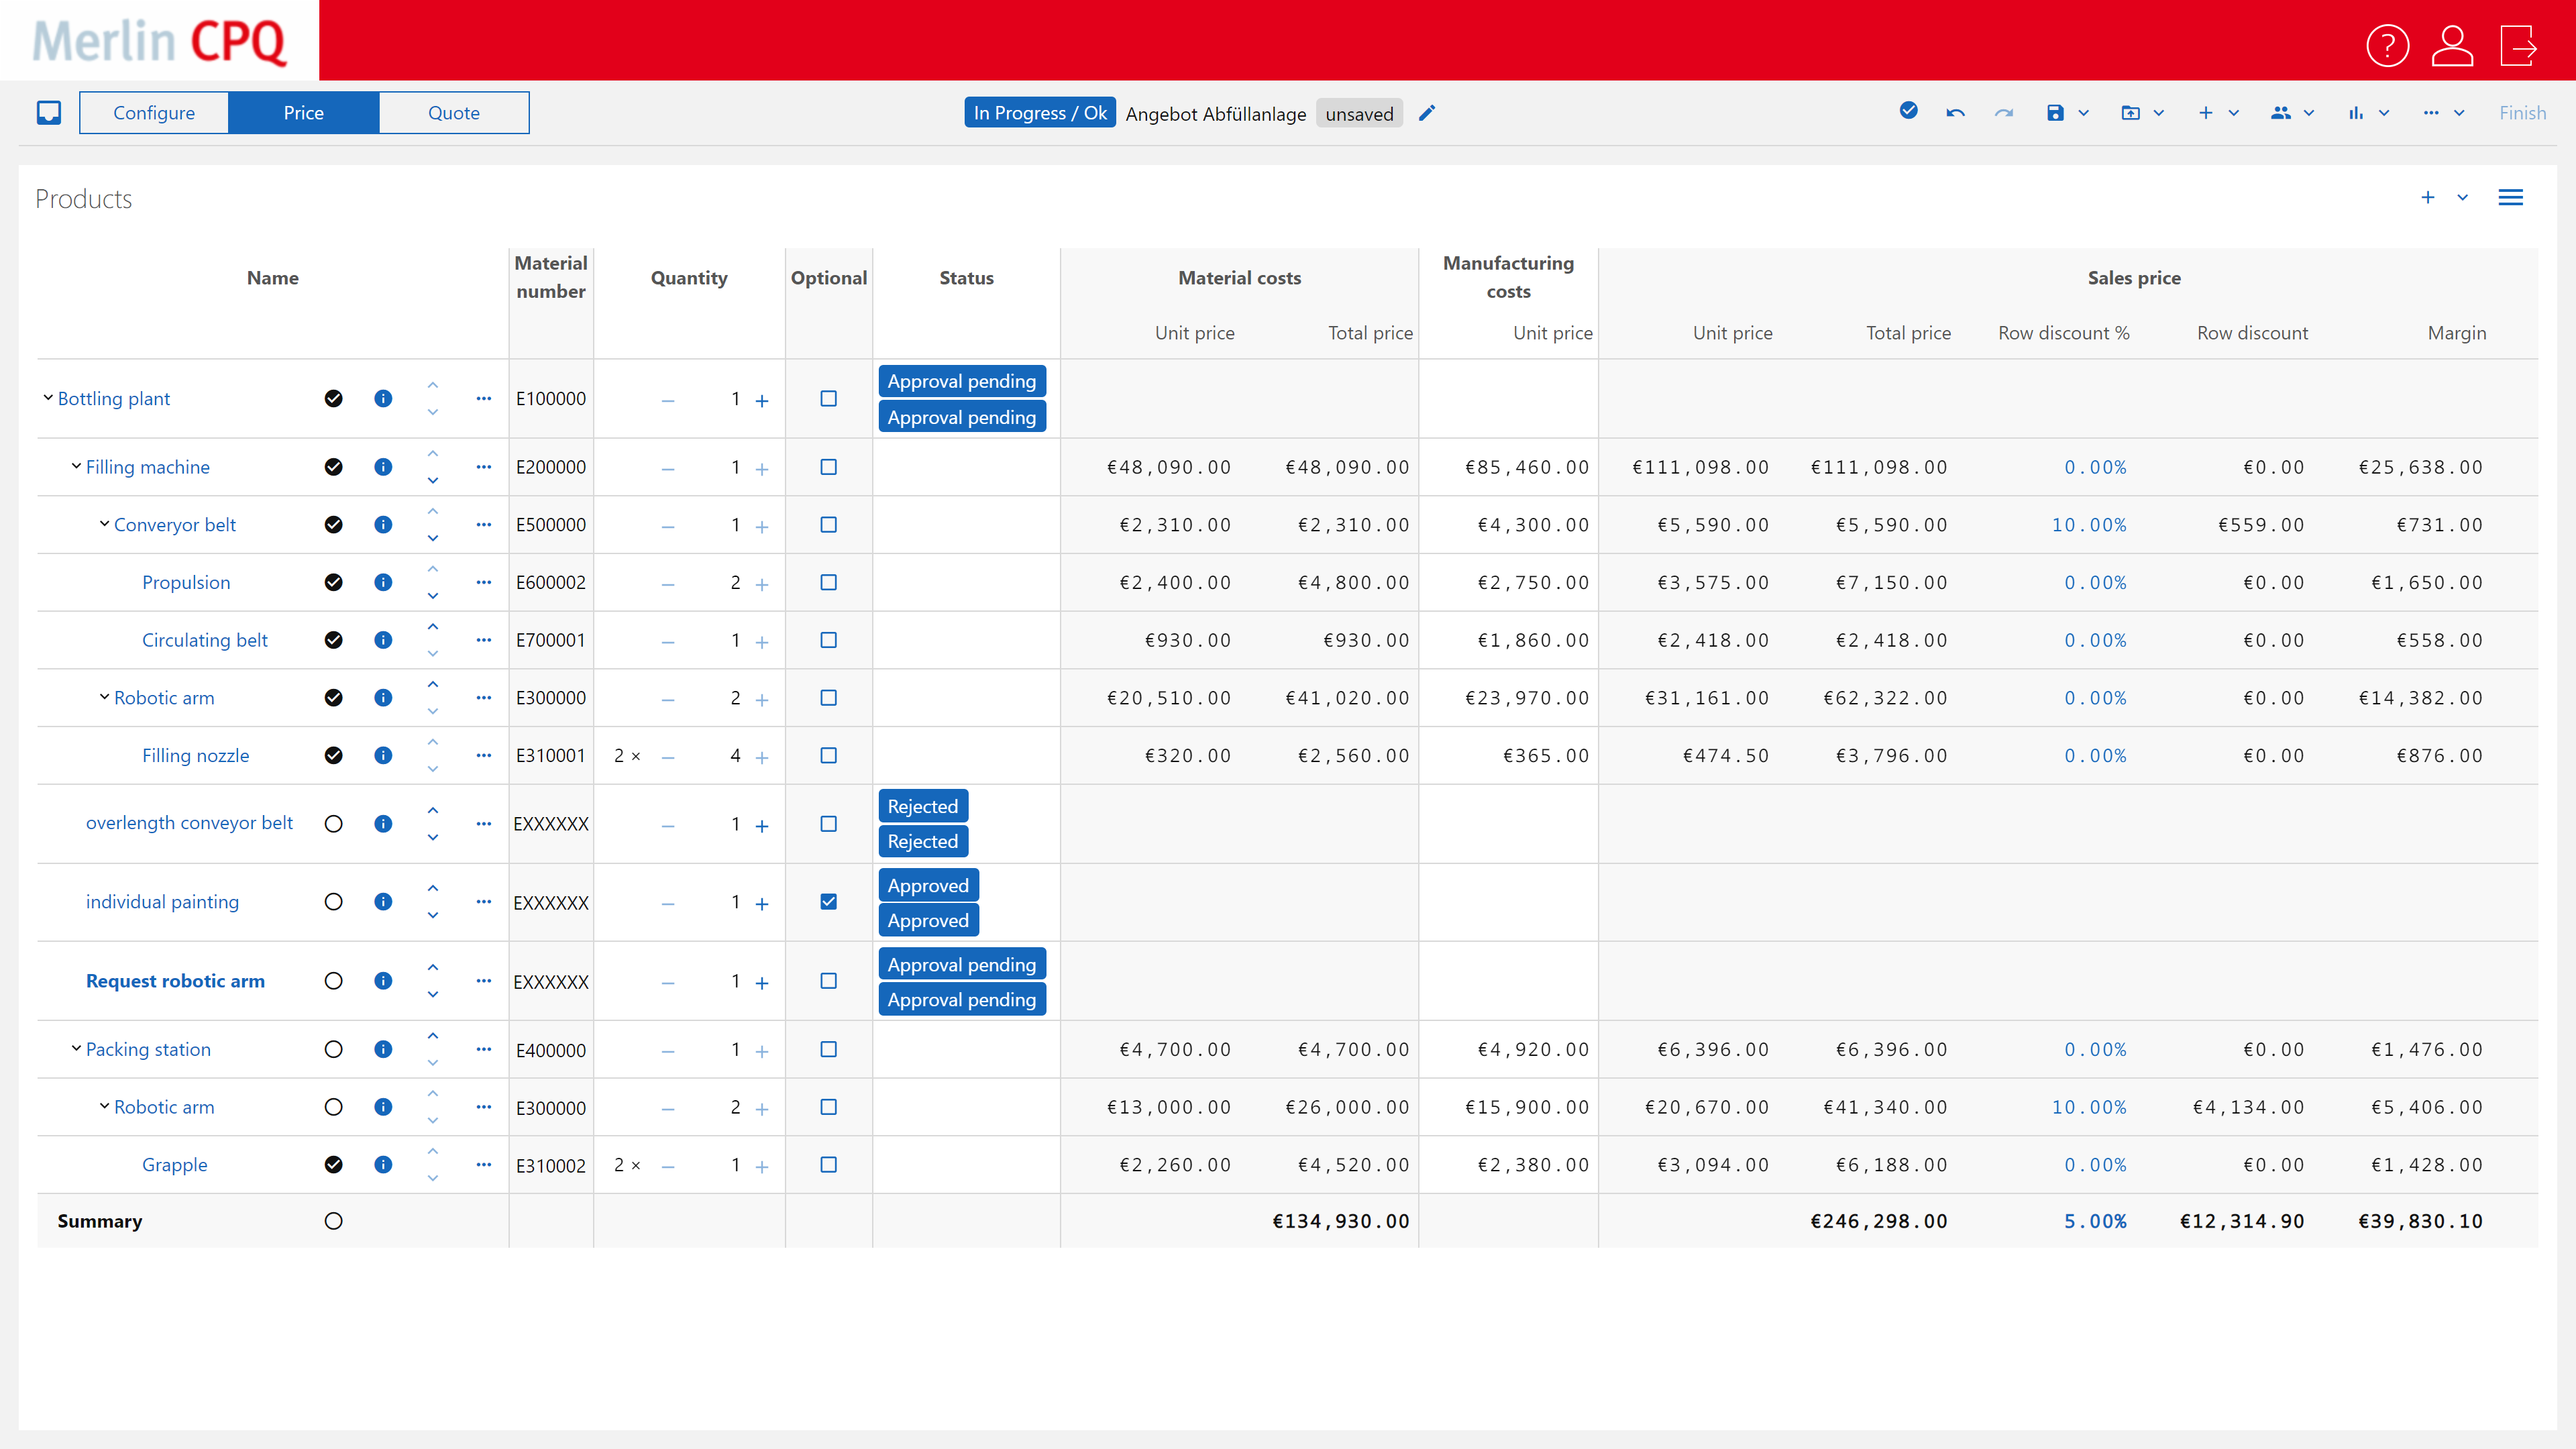Collapse the Filling machine tree node
This screenshot has width=2576, height=1449.
[76, 466]
